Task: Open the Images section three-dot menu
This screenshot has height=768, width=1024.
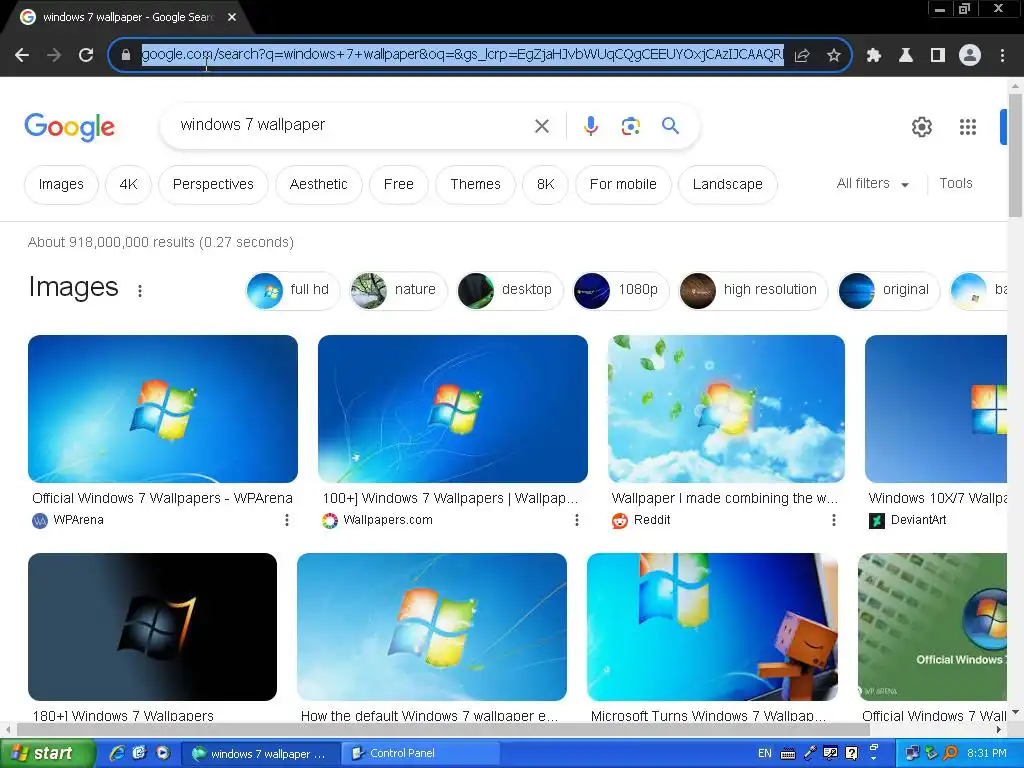Action: pos(140,291)
